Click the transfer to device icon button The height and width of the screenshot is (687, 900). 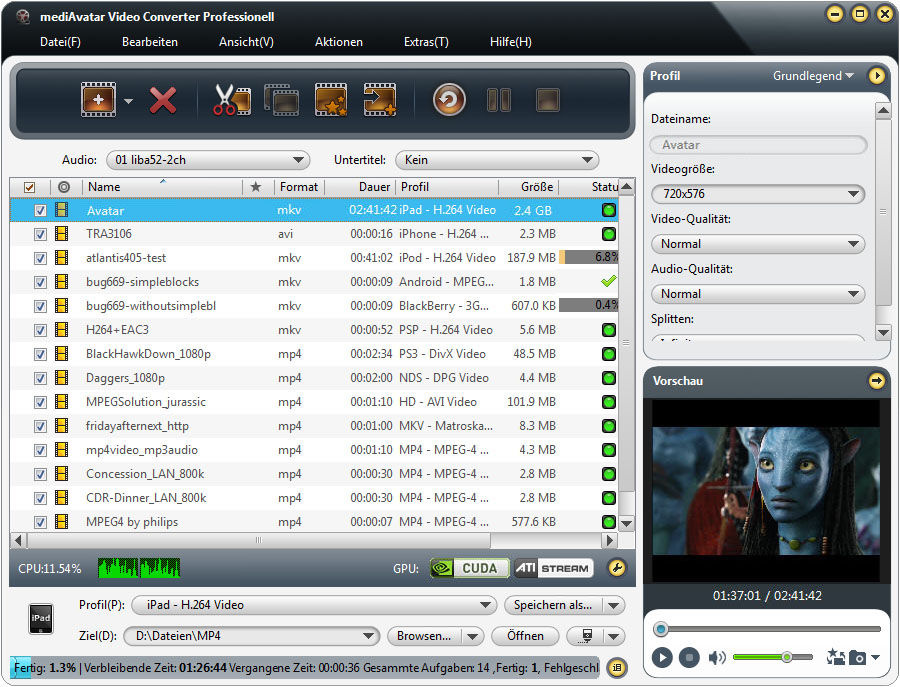pos(587,636)
